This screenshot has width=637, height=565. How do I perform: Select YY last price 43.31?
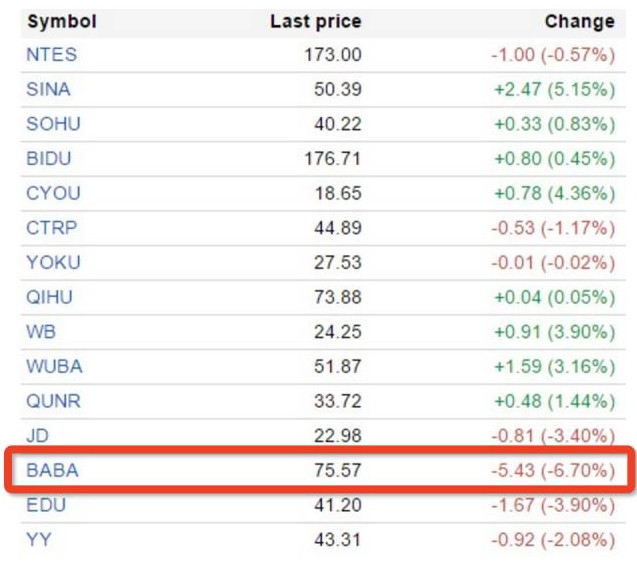[338, 540]
